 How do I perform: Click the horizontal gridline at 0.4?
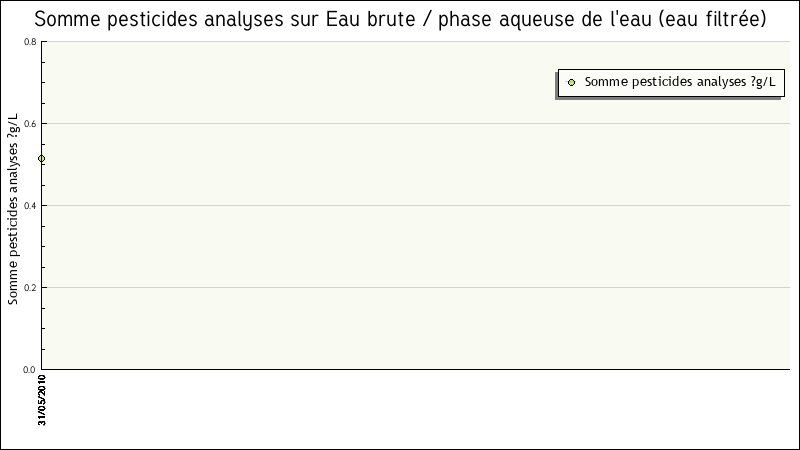400,206
